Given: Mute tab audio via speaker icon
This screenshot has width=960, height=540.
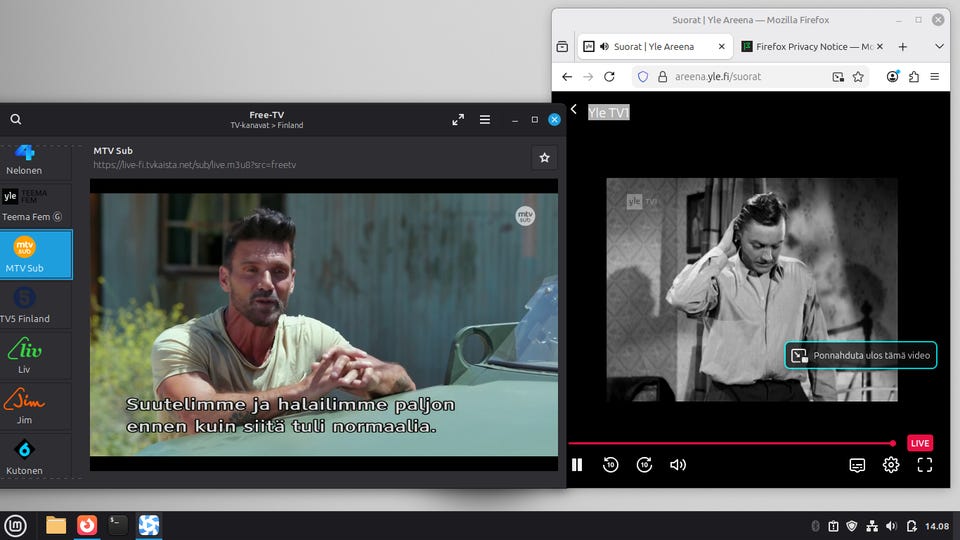Looking at the screenshot, I should click(x=604, y=47).
